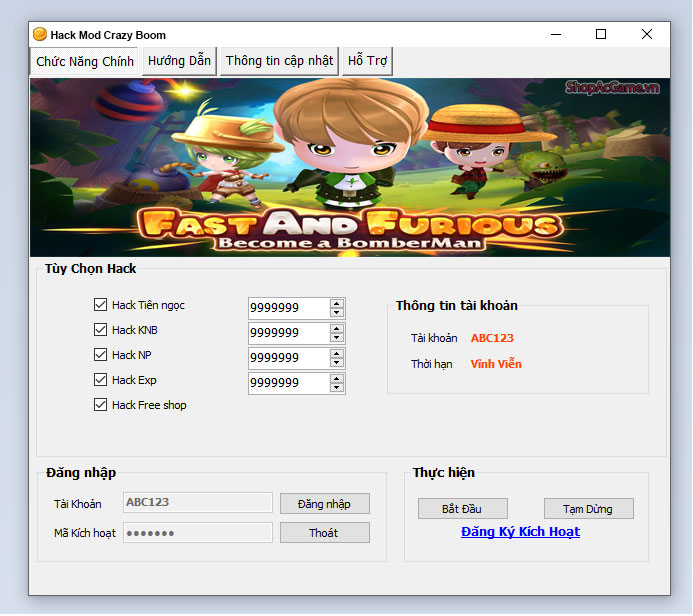693x616 pixels.
Task: Click the Thoát button
Action: [x=324, y=533]
